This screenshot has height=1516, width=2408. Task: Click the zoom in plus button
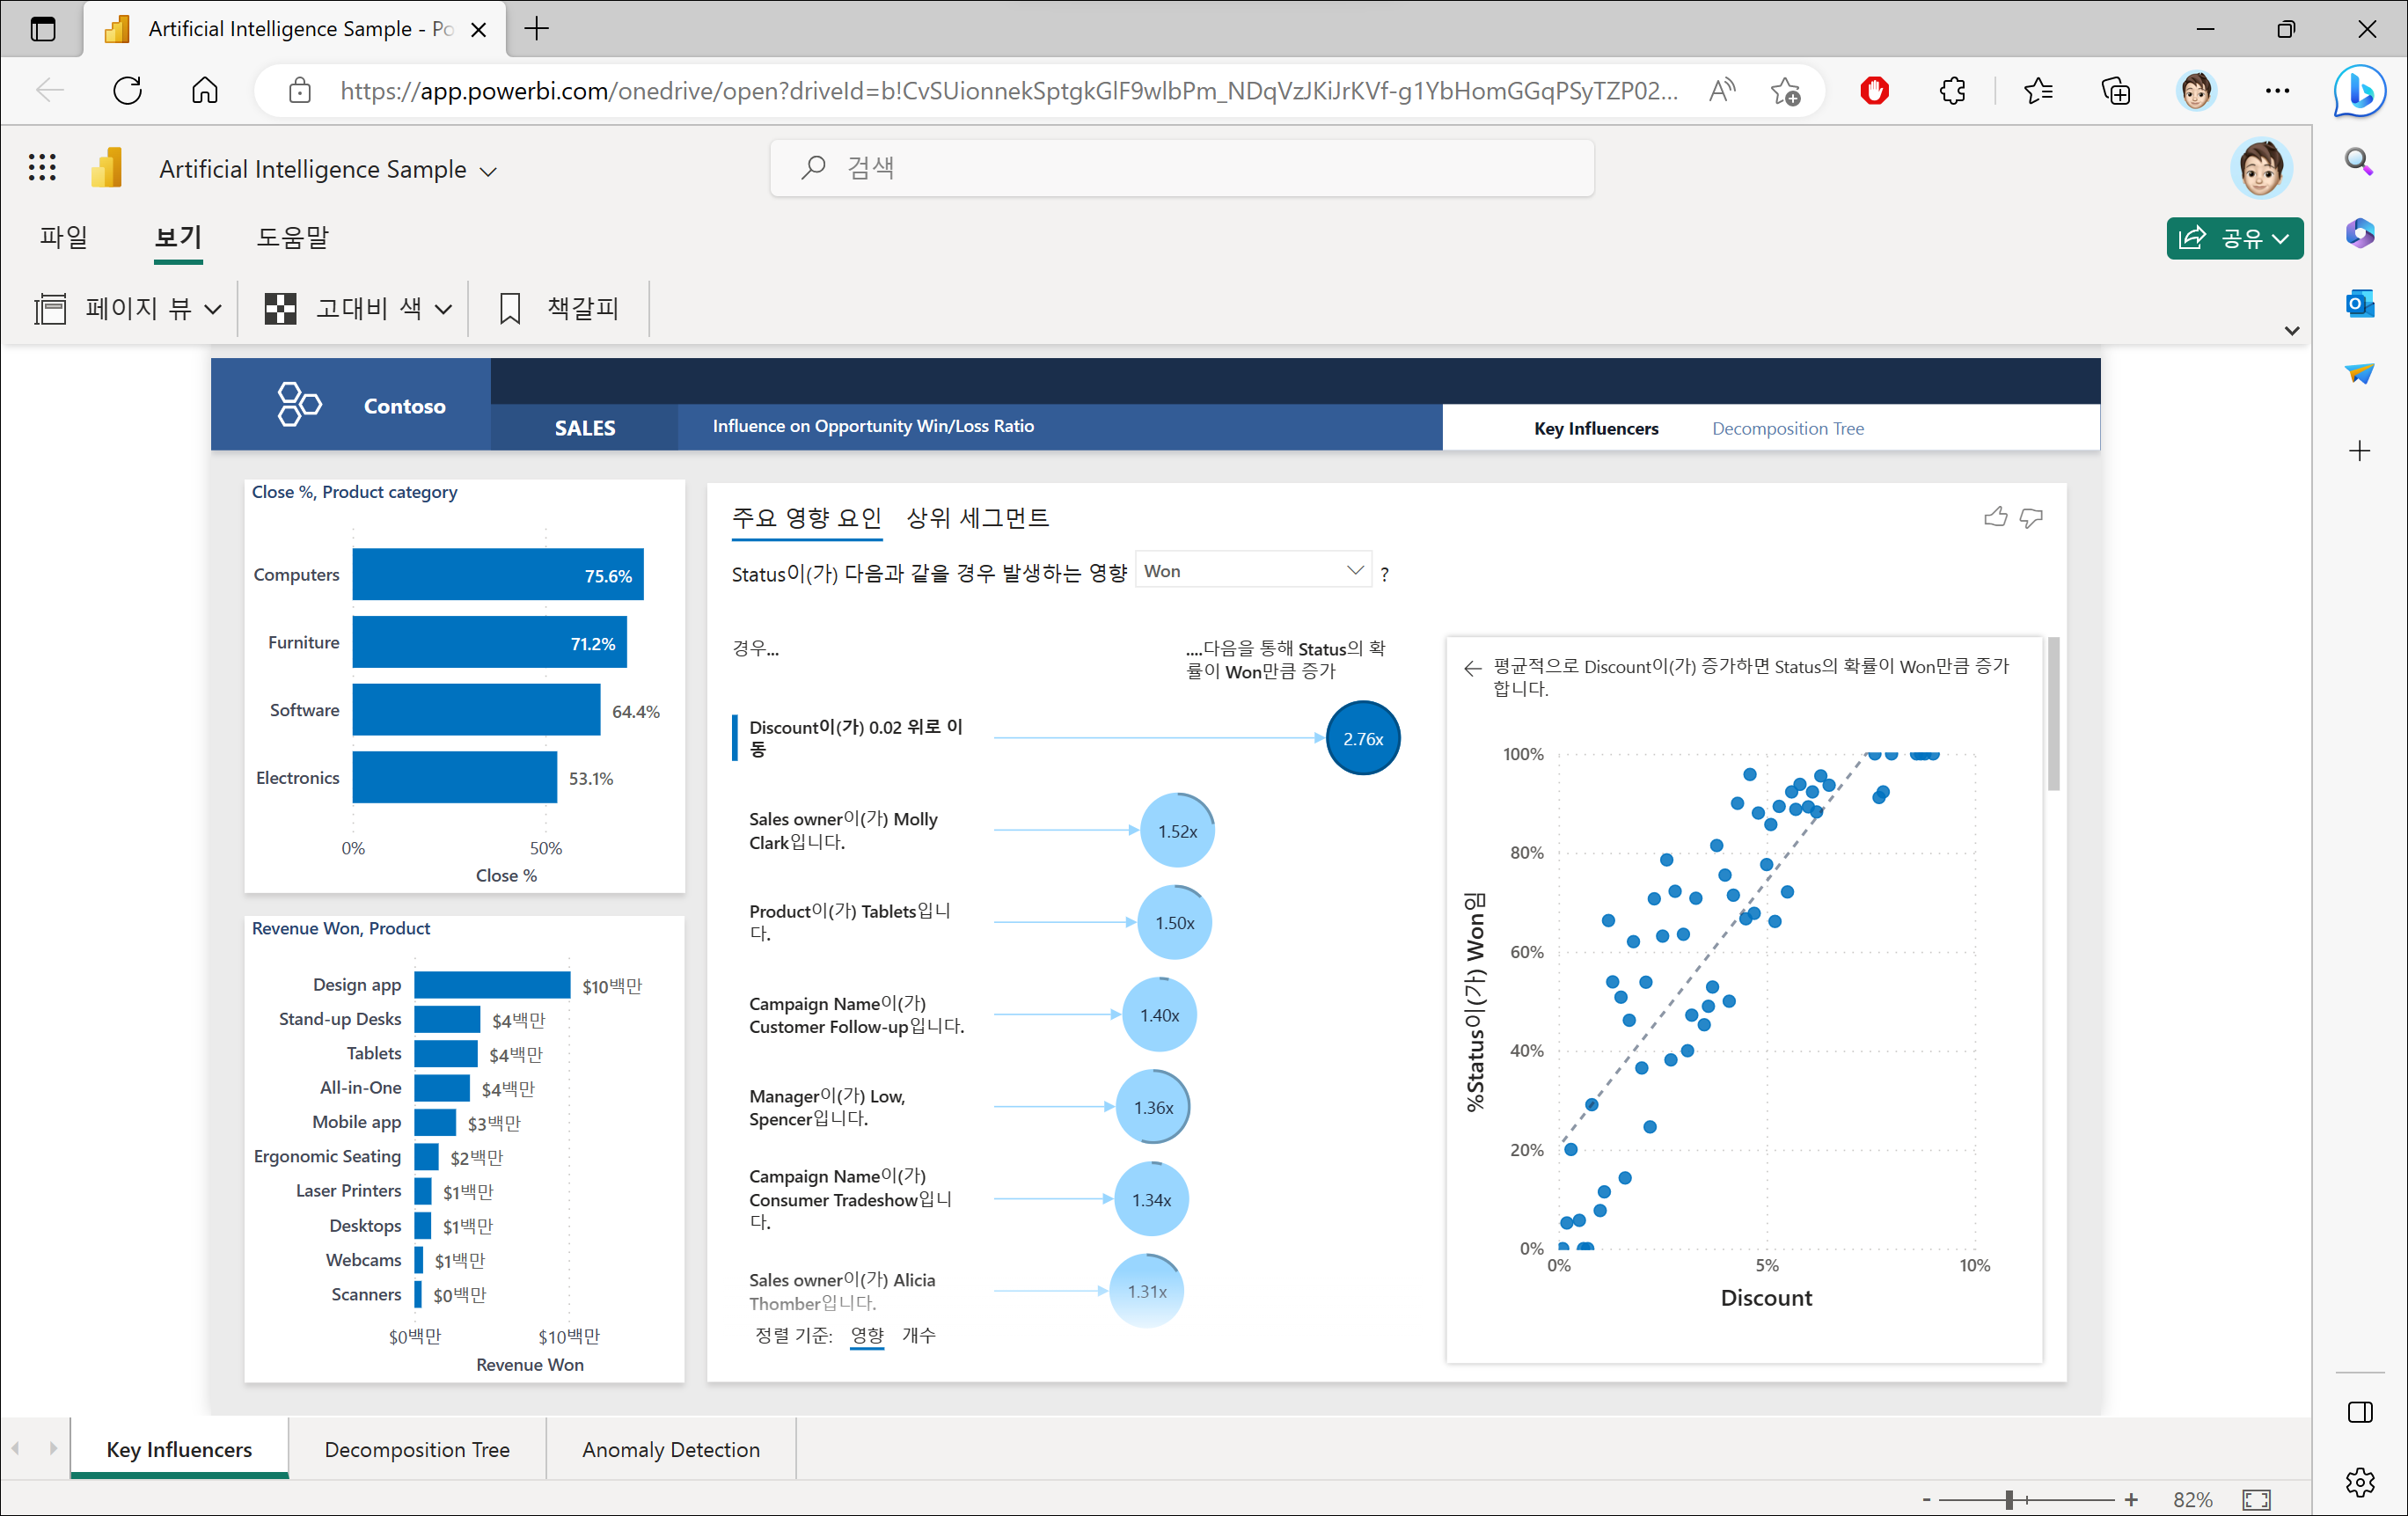[2131, 1499]
